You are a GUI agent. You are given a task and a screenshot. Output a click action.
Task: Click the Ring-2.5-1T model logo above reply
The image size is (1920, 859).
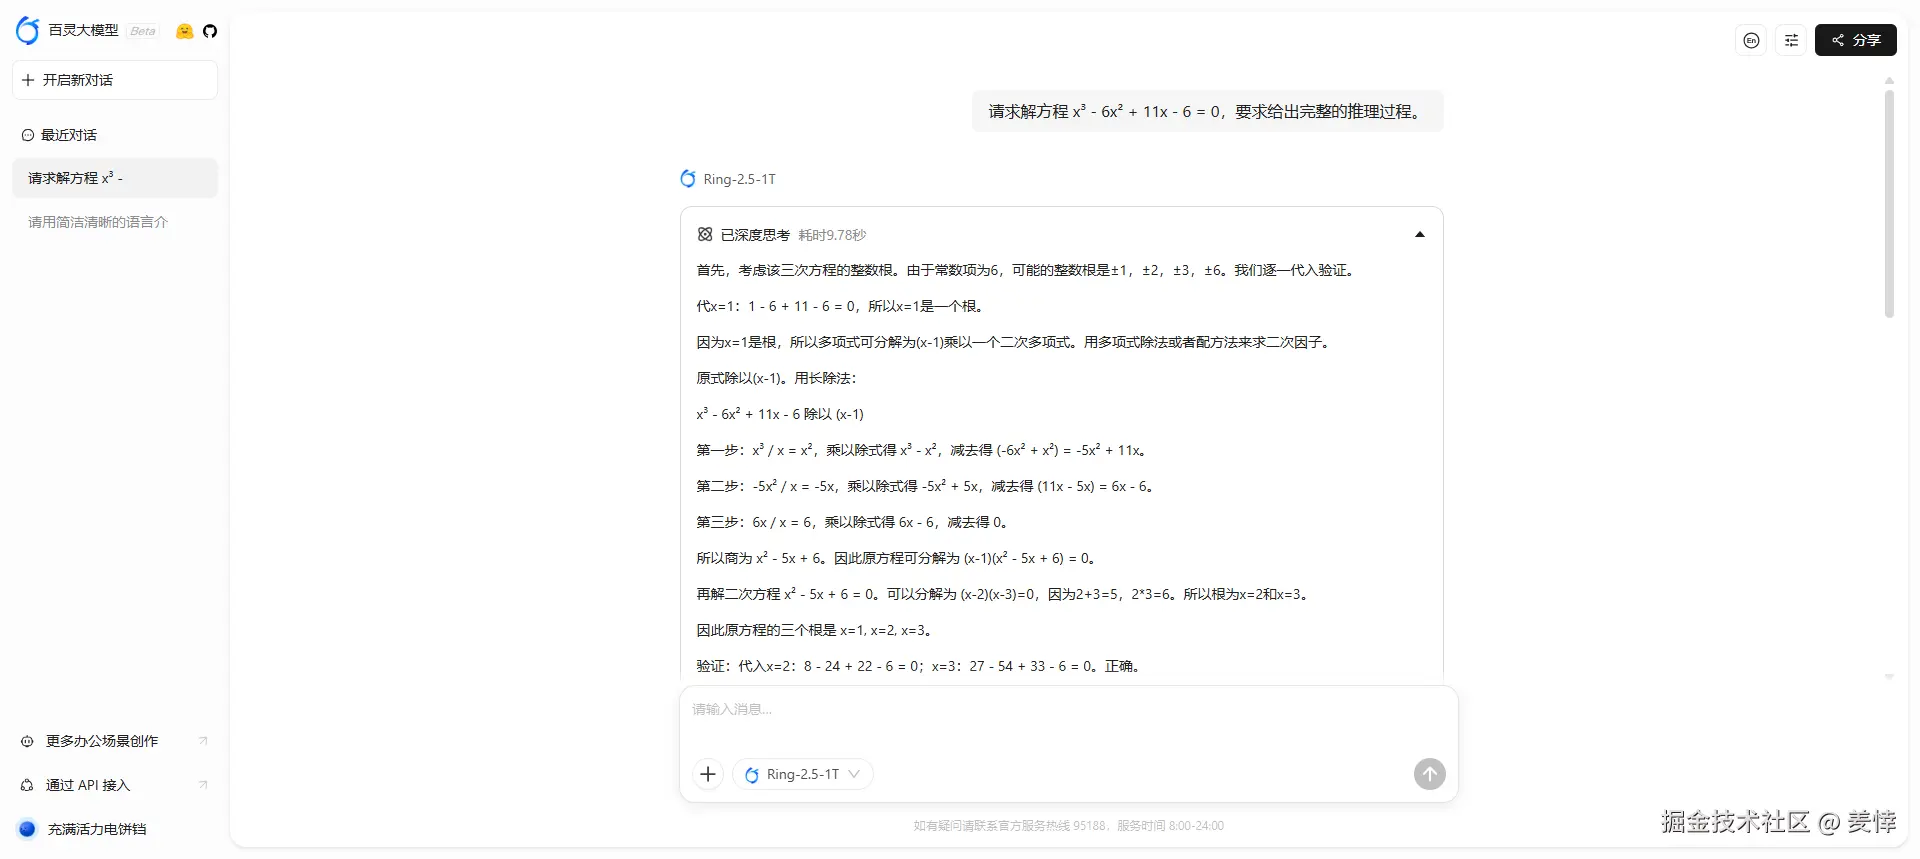(x=688, y=179)
